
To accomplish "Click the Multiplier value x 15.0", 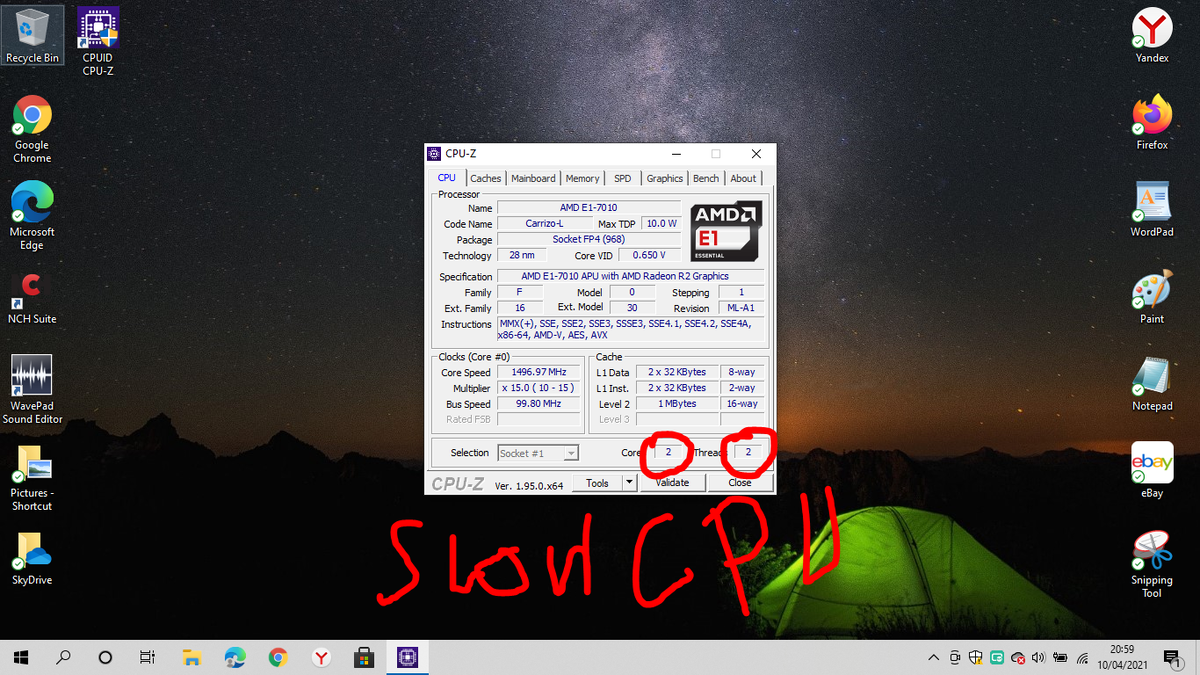I will (539, 388).
